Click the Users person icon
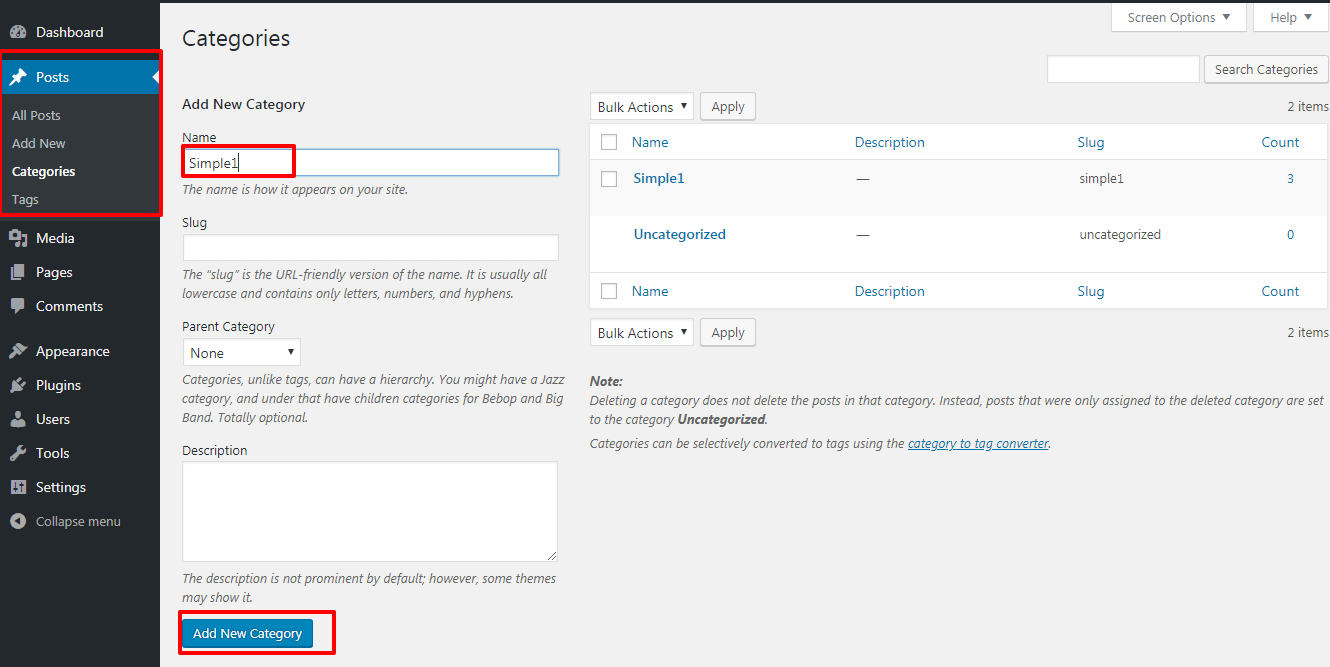Image resolution: width=1330 pixels, height=667 pixels. coord(18,419)
